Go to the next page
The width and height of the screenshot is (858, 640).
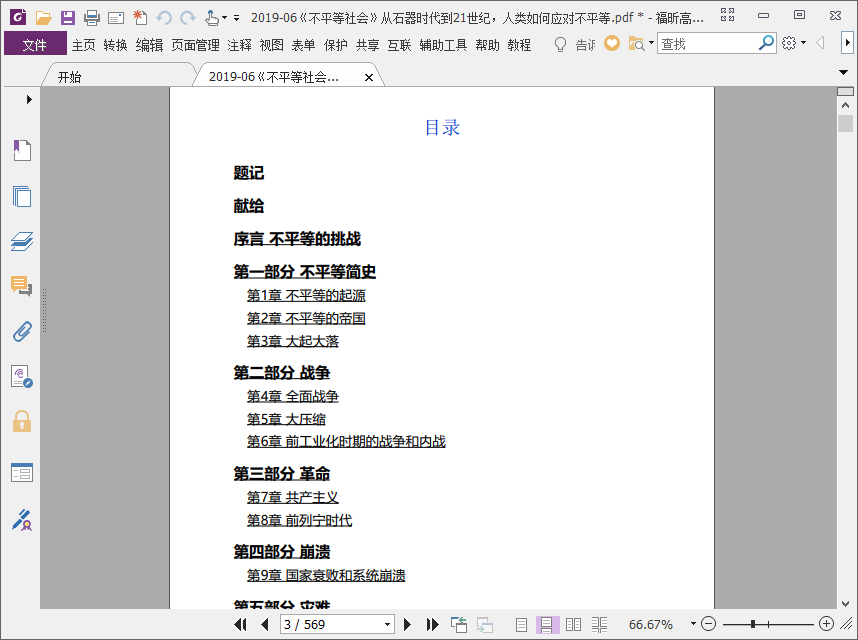point(407,624)
